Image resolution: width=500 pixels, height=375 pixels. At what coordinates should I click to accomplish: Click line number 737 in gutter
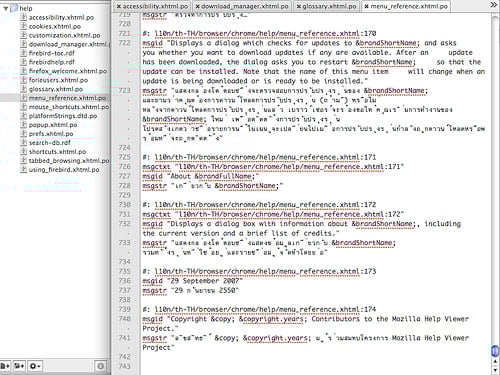pos(124,290)
